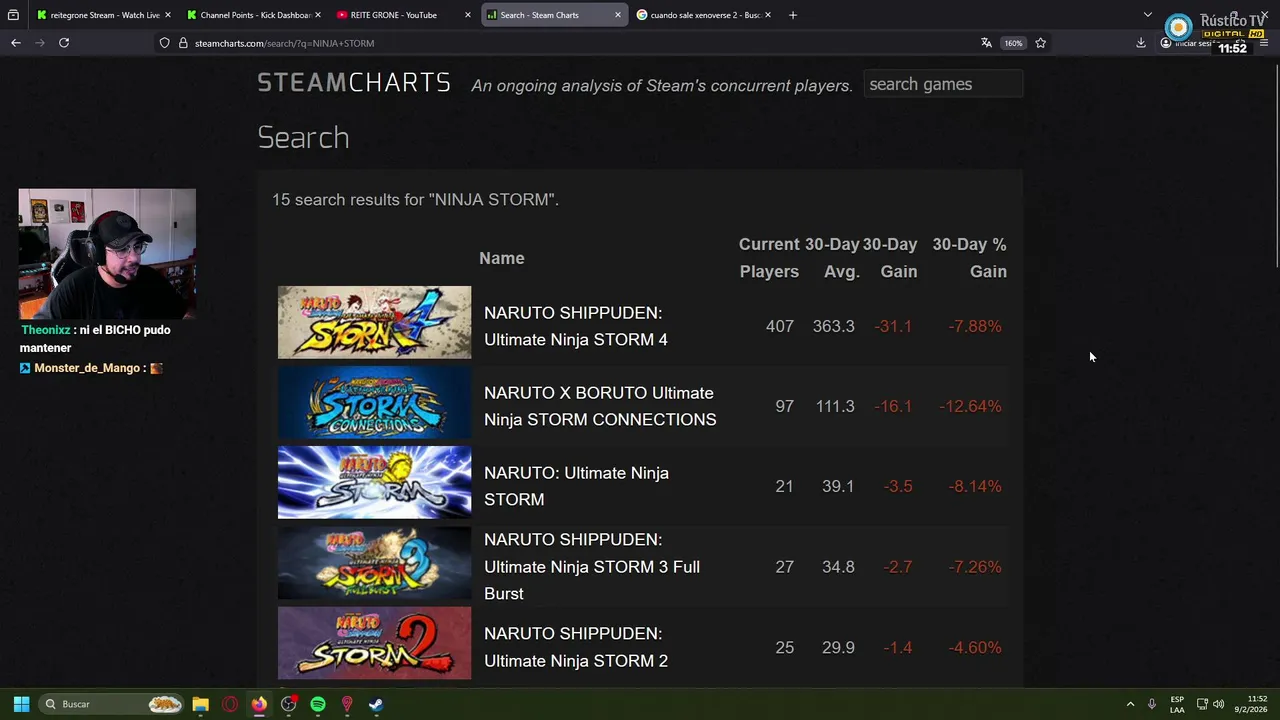
Task: Open the Ultimate Ninja STORM 2 thumbnail
Action: click(x=374, y=643)
